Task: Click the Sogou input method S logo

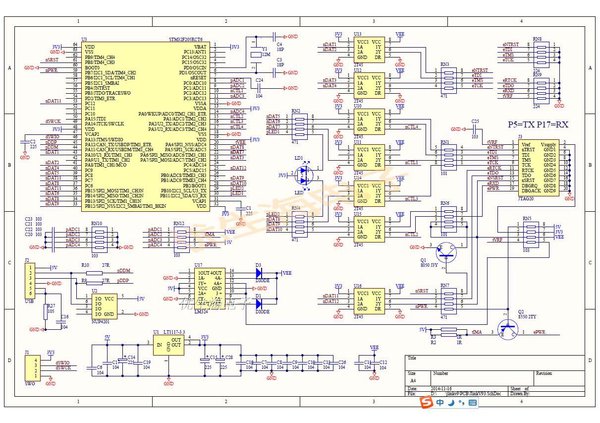Action: point(426,402)
